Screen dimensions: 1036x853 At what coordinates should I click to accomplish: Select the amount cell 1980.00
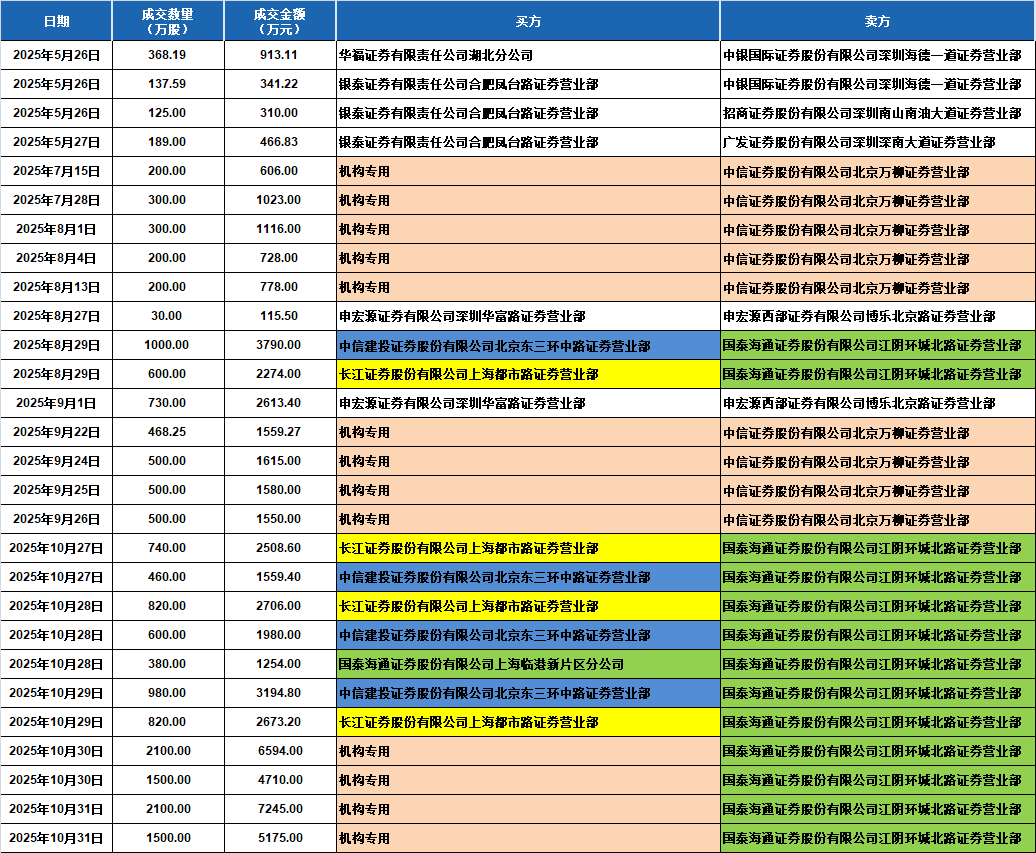pyautogui.click(x=280, y=635)
